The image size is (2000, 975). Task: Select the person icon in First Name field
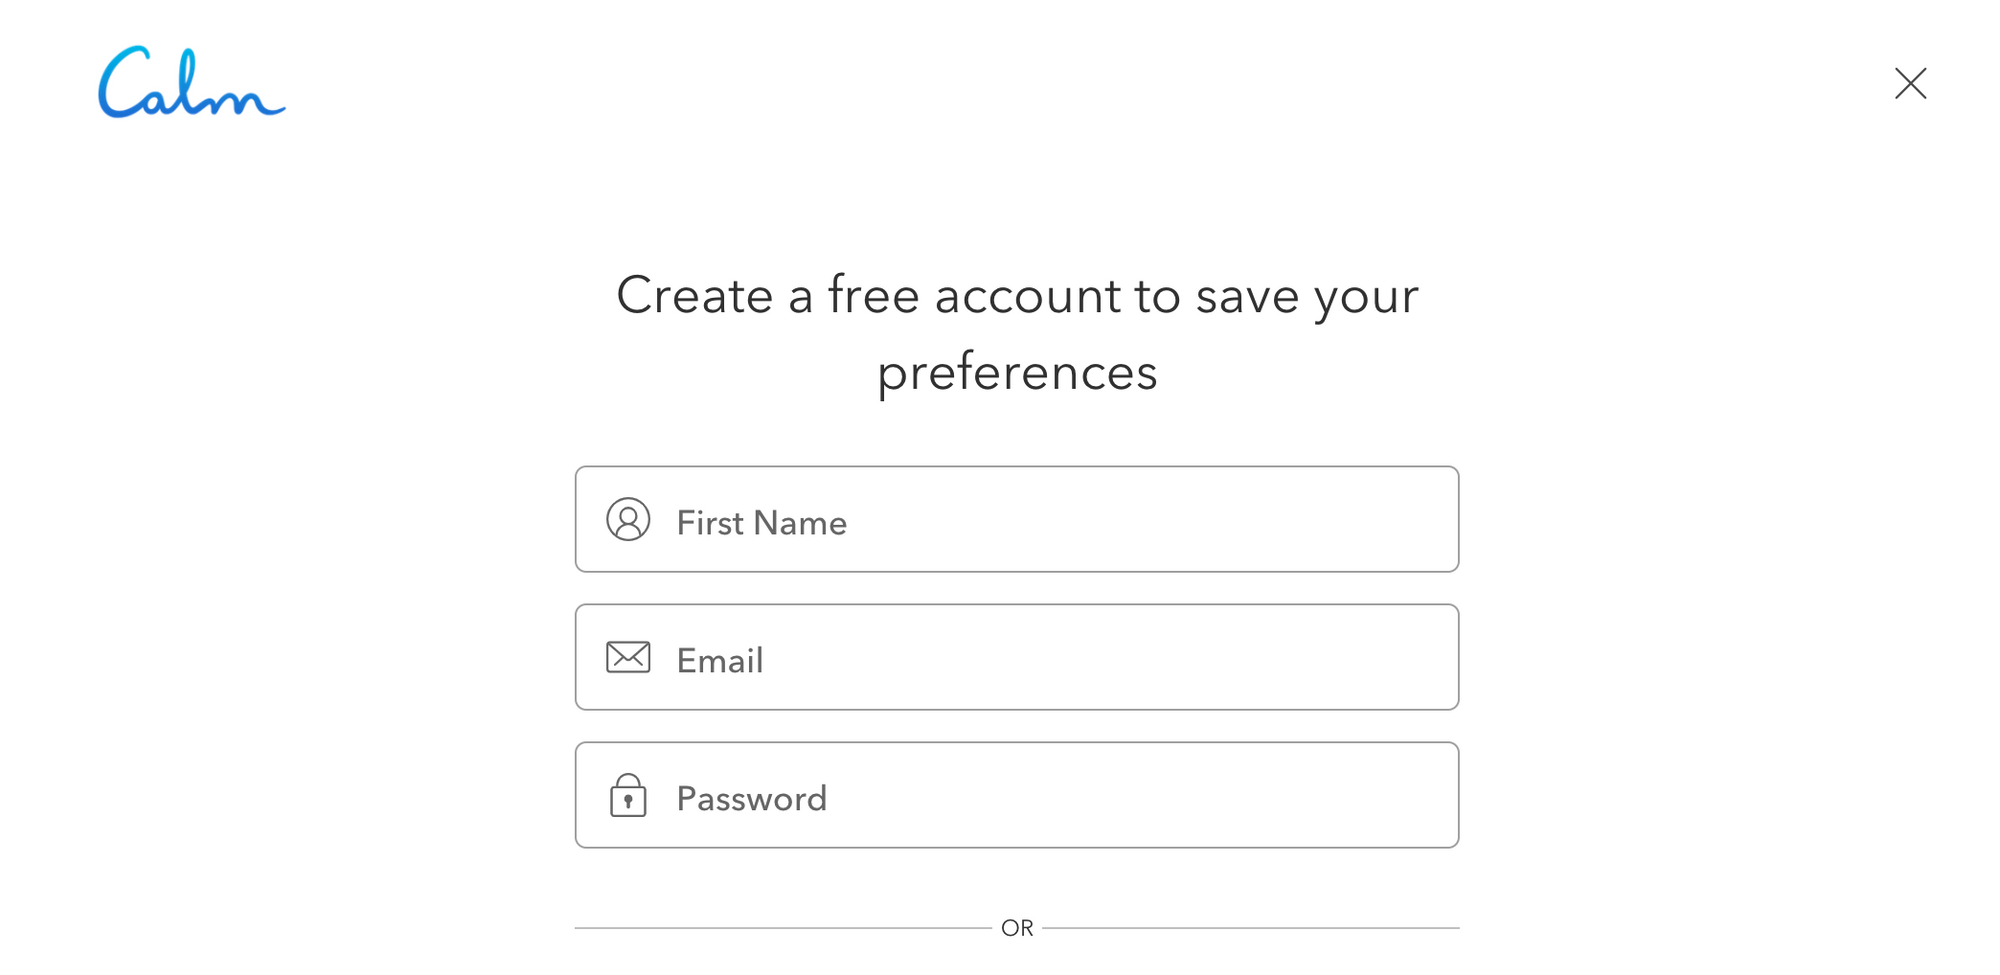[627, 520]
